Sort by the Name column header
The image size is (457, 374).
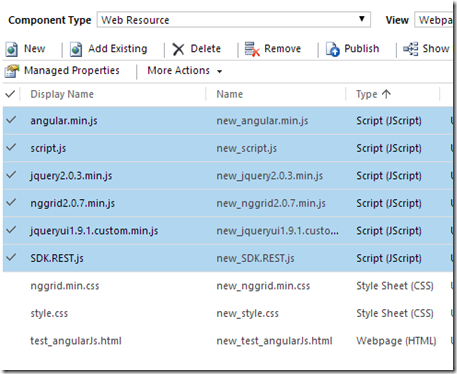230,94
